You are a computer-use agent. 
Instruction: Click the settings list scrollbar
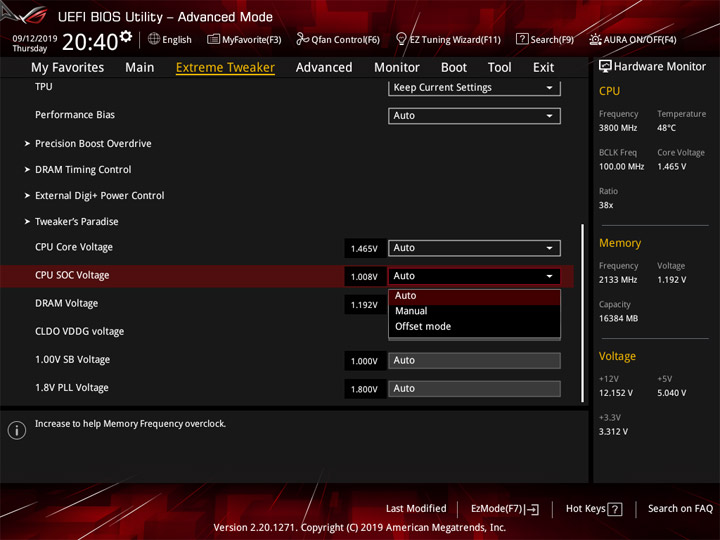coord(582,313)
